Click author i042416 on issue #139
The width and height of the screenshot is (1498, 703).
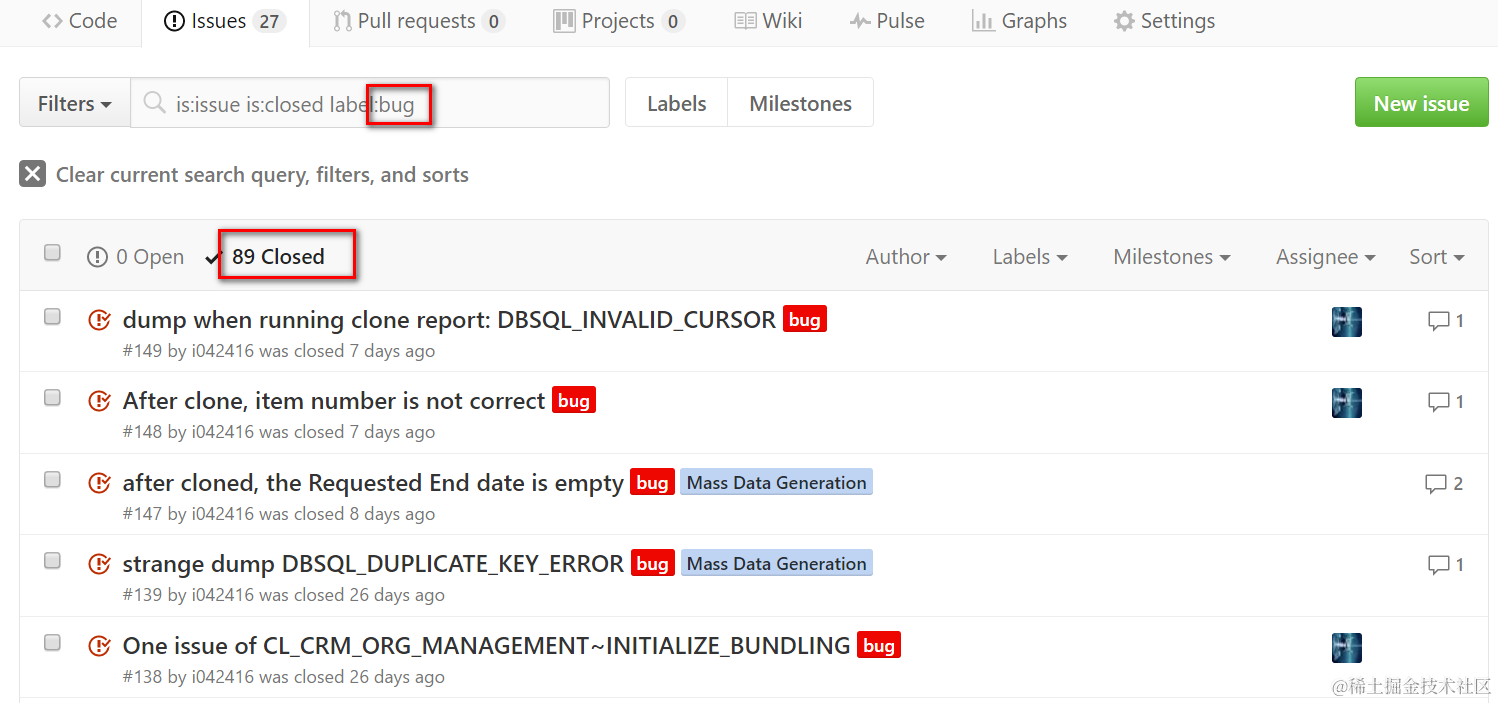click(223, 595)
